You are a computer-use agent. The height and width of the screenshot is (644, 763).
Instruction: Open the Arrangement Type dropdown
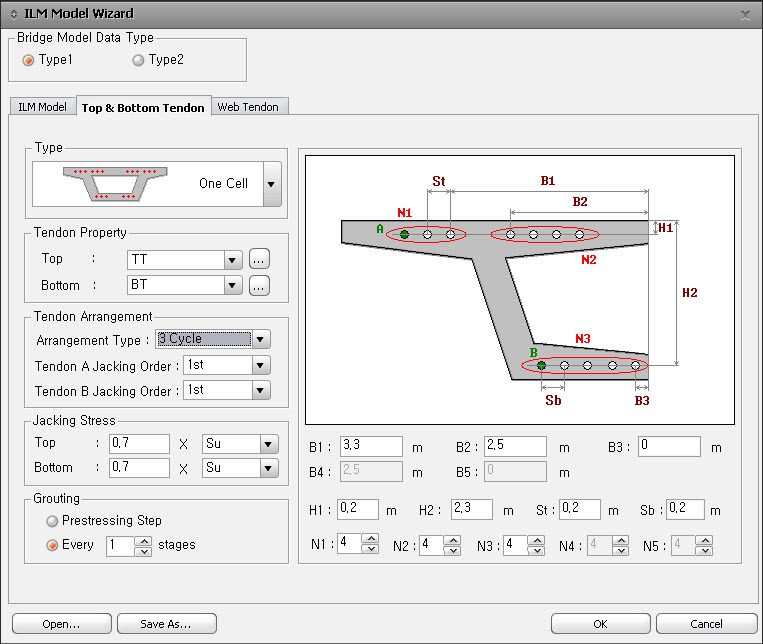coord(261,339)
